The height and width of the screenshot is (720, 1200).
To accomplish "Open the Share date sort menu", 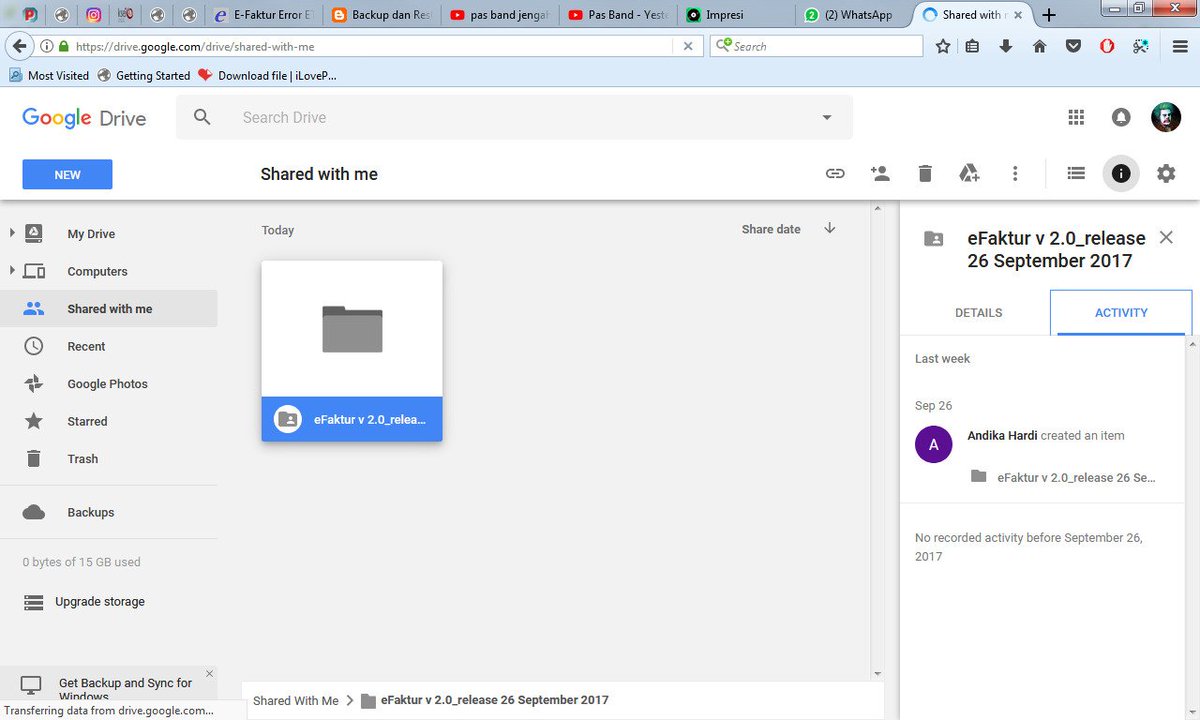I will tap(771, 229).
